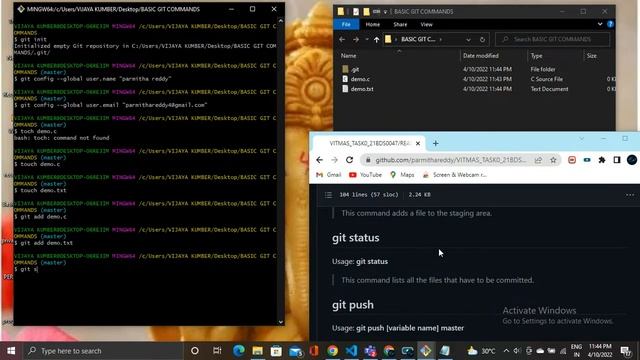Select the demo.txt file in Explorer

coord(362,89)
